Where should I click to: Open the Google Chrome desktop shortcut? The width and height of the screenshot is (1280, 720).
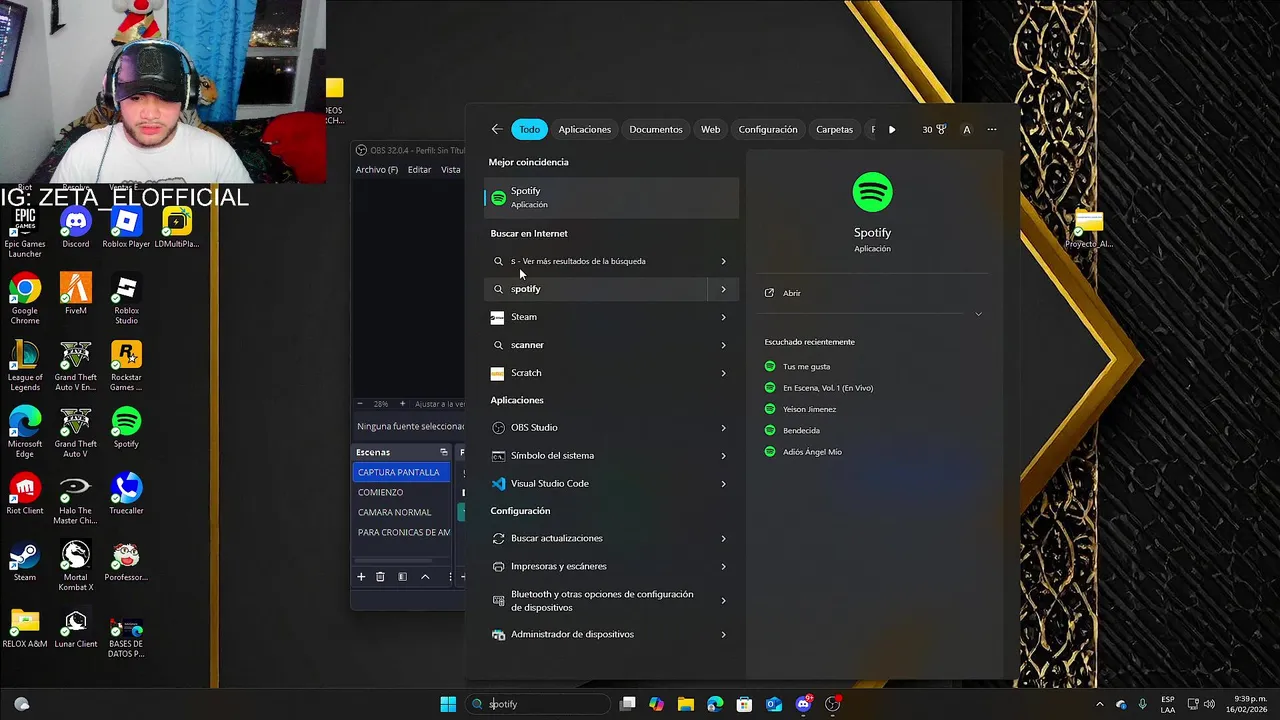click(25, 299)
